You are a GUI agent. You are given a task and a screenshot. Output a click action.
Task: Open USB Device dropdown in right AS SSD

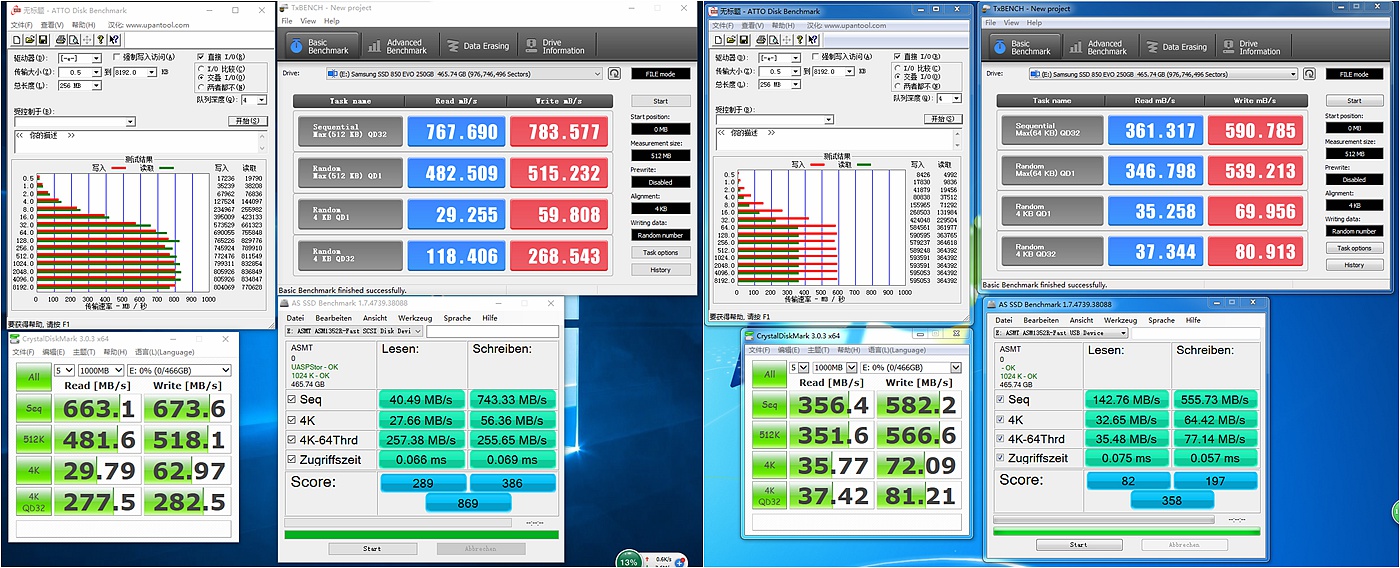pyautogui.click(x=1061, y=333)
